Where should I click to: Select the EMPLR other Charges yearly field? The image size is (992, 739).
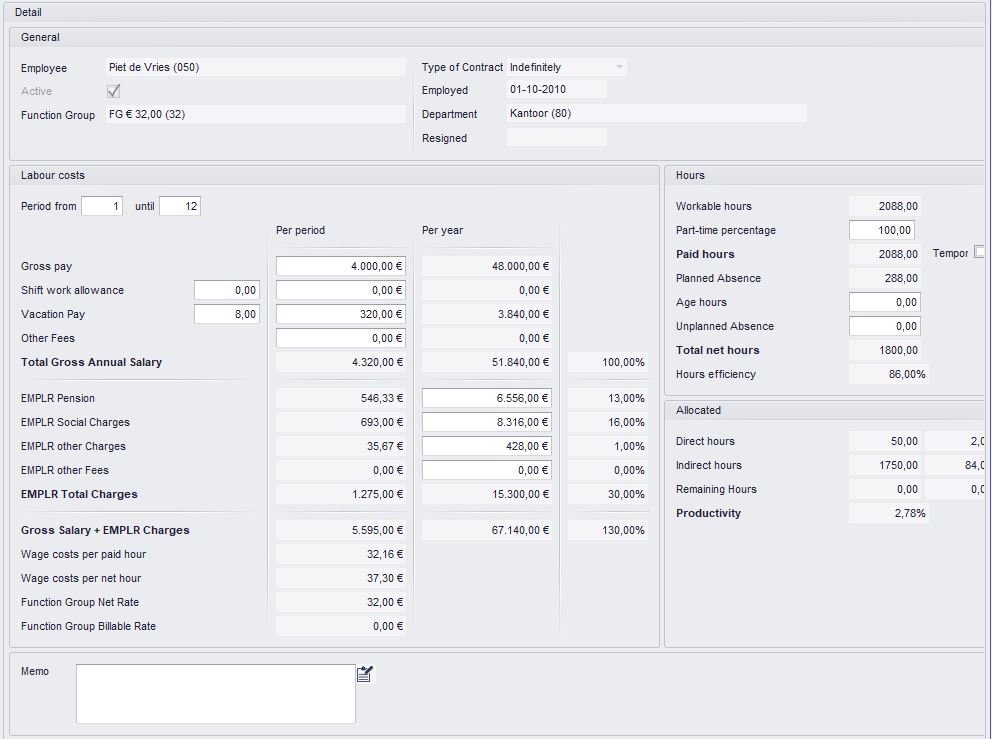coord(487,446)
